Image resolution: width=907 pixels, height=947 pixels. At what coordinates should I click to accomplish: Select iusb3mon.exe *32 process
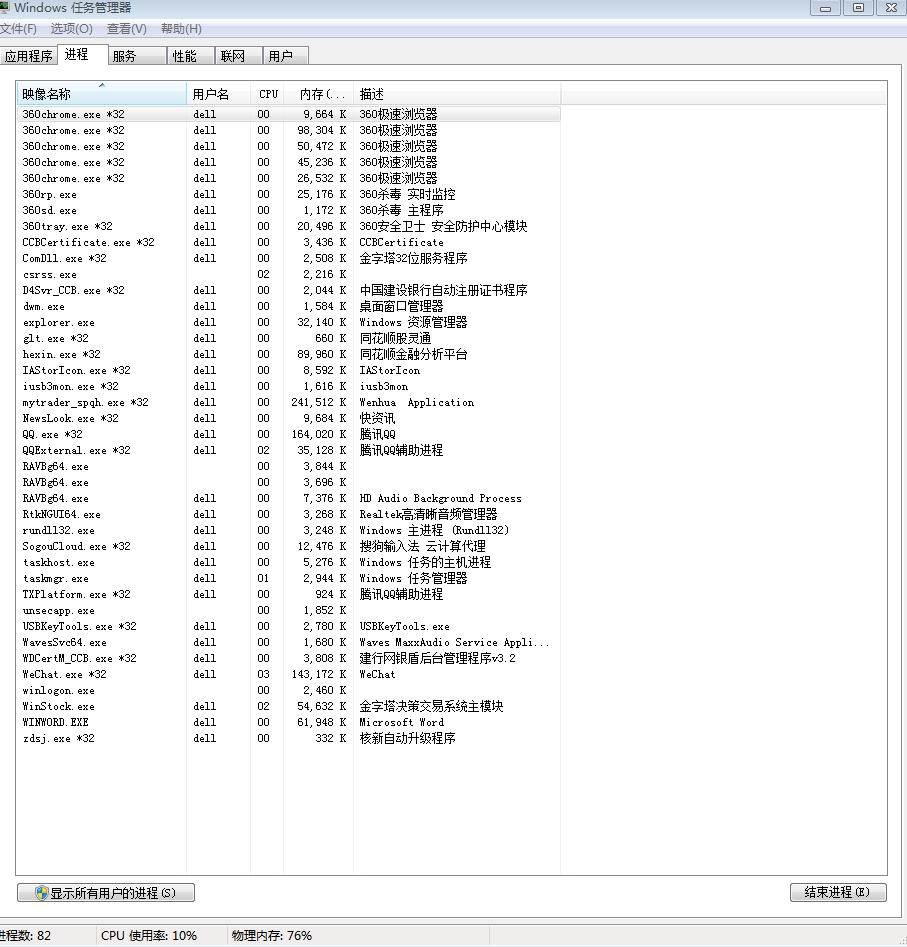289,387
